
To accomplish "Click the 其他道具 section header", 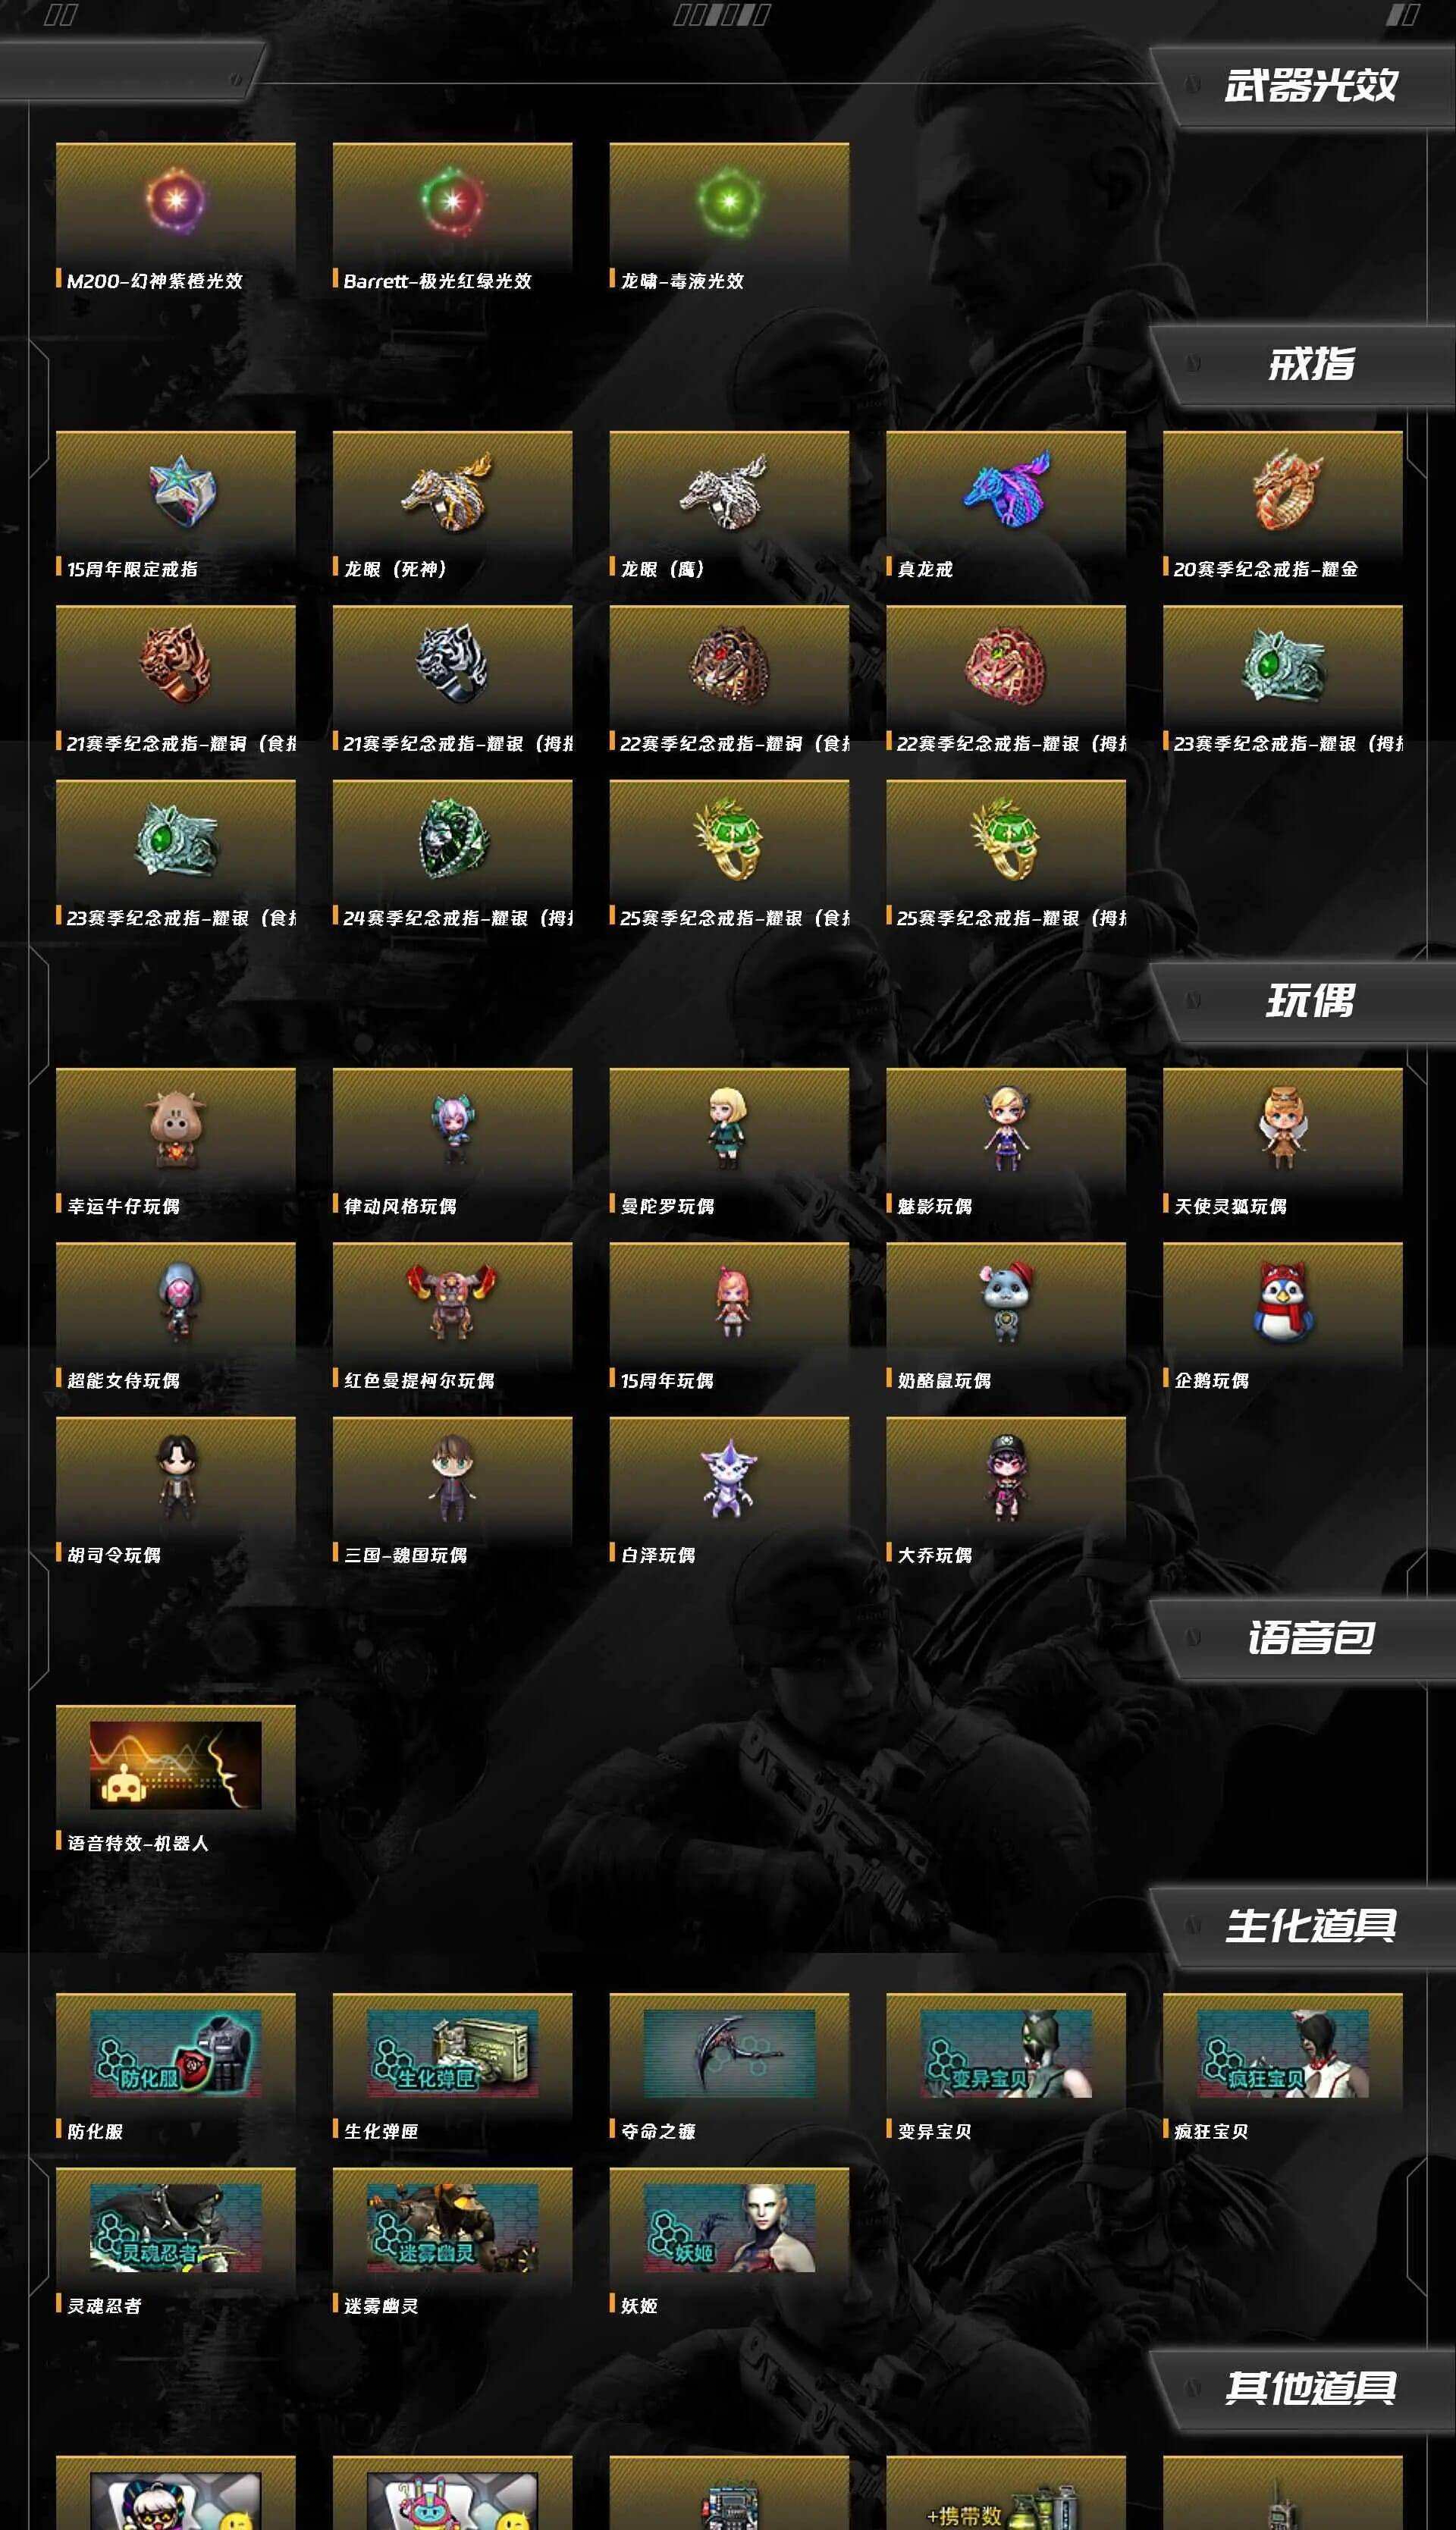I will click(x=1311, y=2389).
